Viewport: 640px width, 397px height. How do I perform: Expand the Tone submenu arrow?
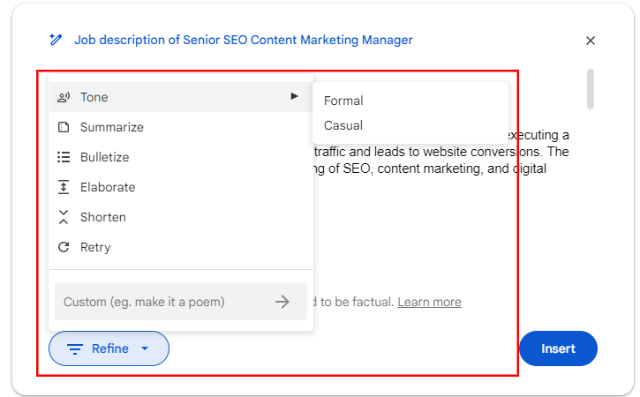point(294,96)
